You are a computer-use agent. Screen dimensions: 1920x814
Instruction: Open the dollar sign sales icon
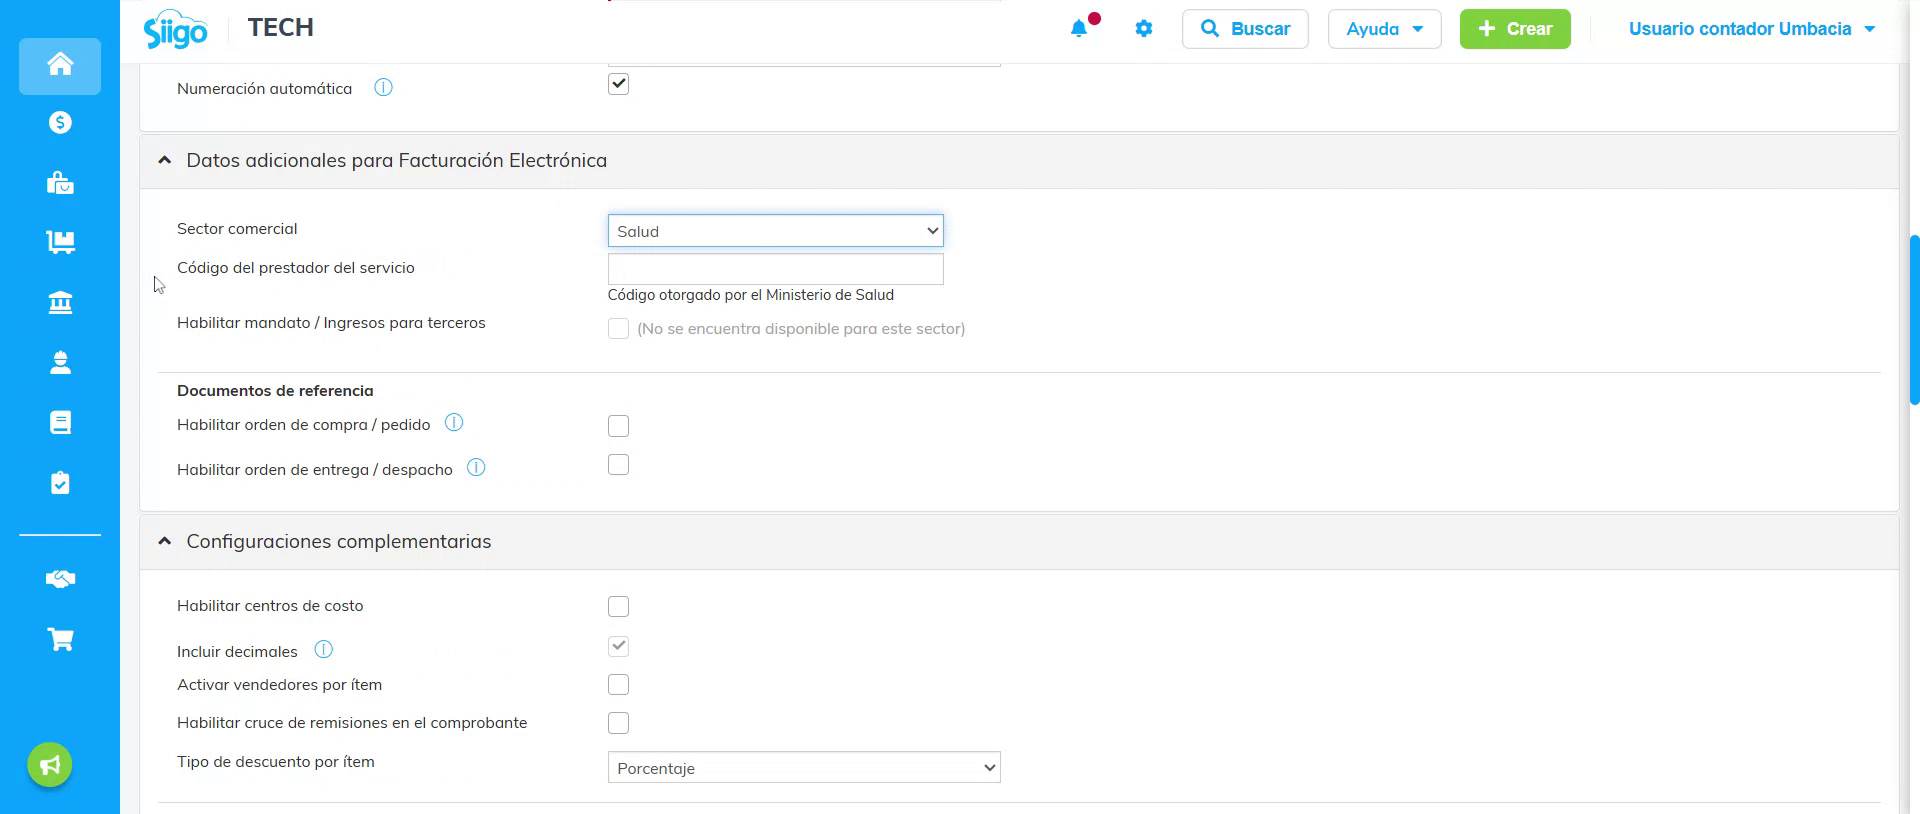[x=60, y=122]
